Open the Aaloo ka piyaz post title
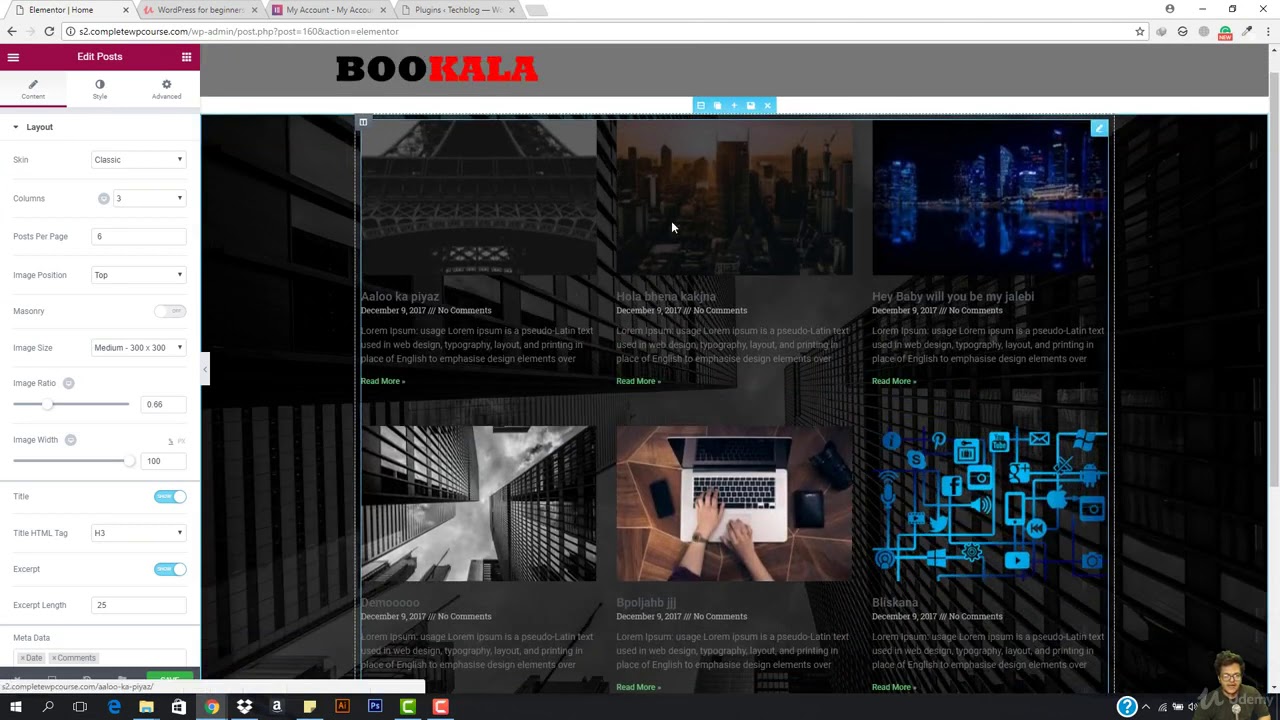The width and height of the screenshot is (1280, 720). 400,296
